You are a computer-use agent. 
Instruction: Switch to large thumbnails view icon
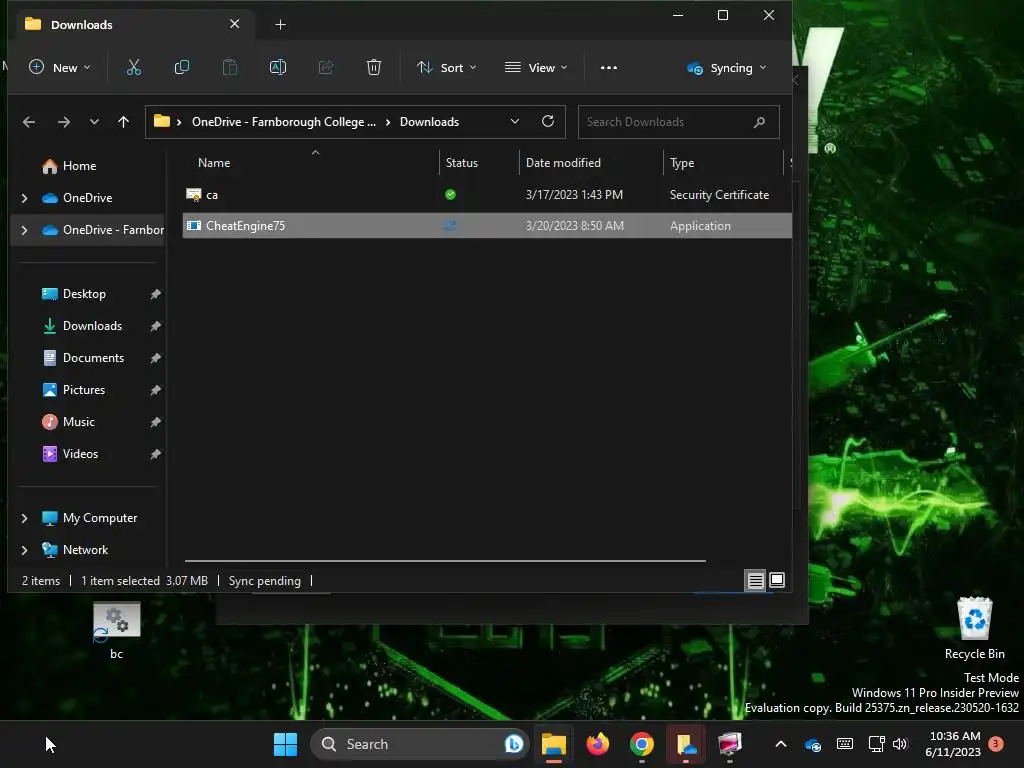[x=777, y=580]
